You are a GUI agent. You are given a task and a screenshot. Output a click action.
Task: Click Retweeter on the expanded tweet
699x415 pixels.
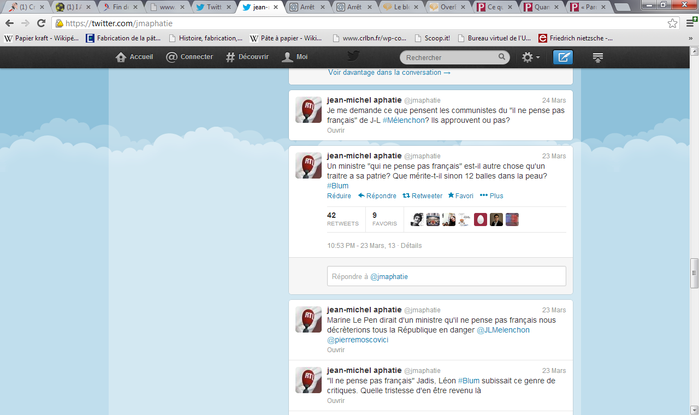click(x=422, y=196)
